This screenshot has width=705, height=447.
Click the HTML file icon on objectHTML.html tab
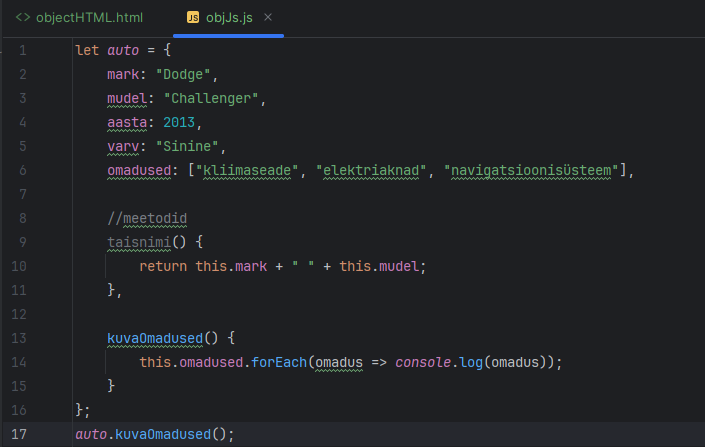22,18
